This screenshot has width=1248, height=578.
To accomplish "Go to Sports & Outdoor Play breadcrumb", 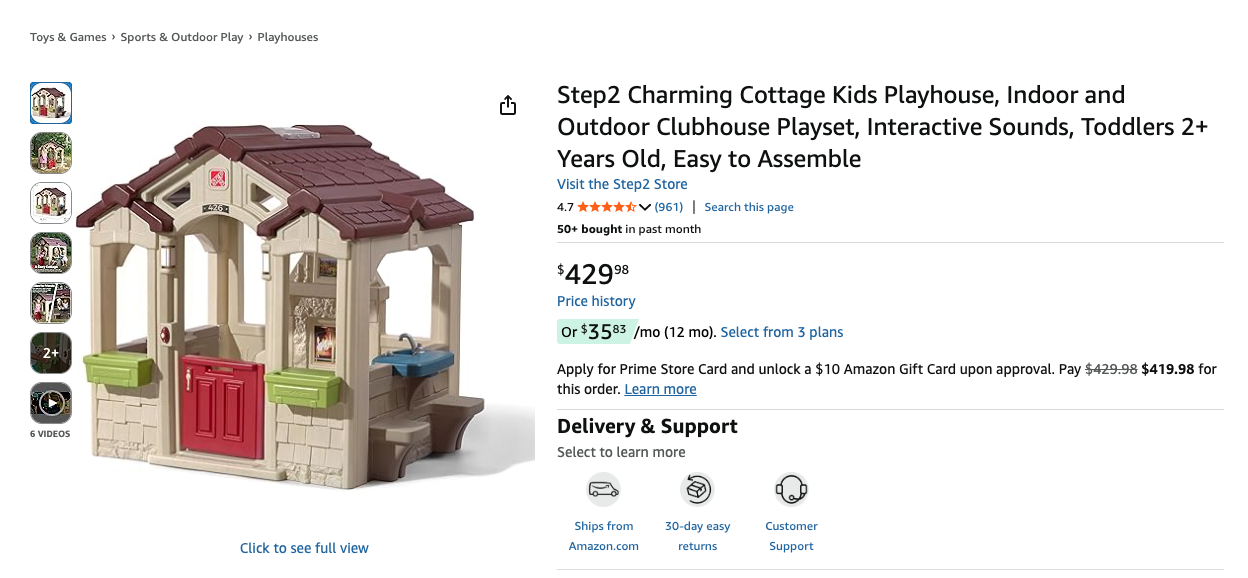I will click(x=182, y=37).
